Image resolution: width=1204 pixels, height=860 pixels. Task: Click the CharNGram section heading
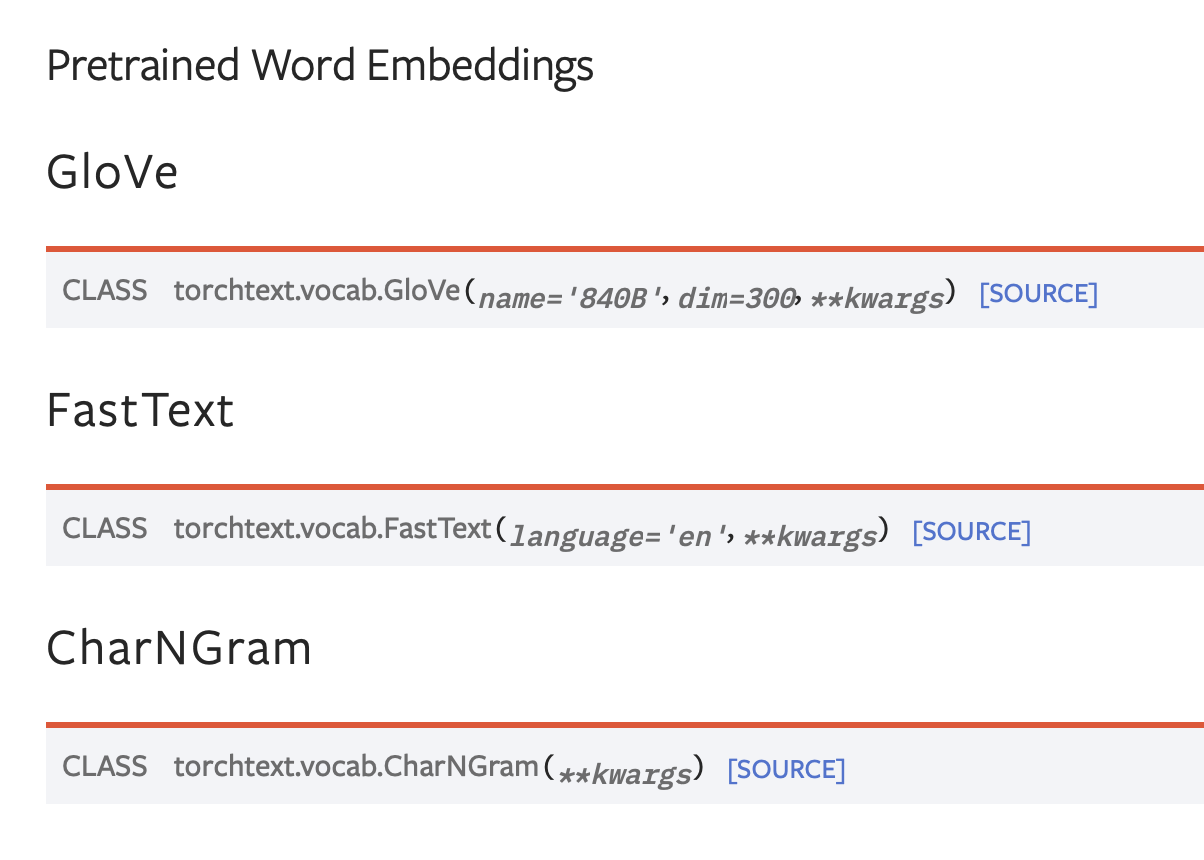(179, 649)
